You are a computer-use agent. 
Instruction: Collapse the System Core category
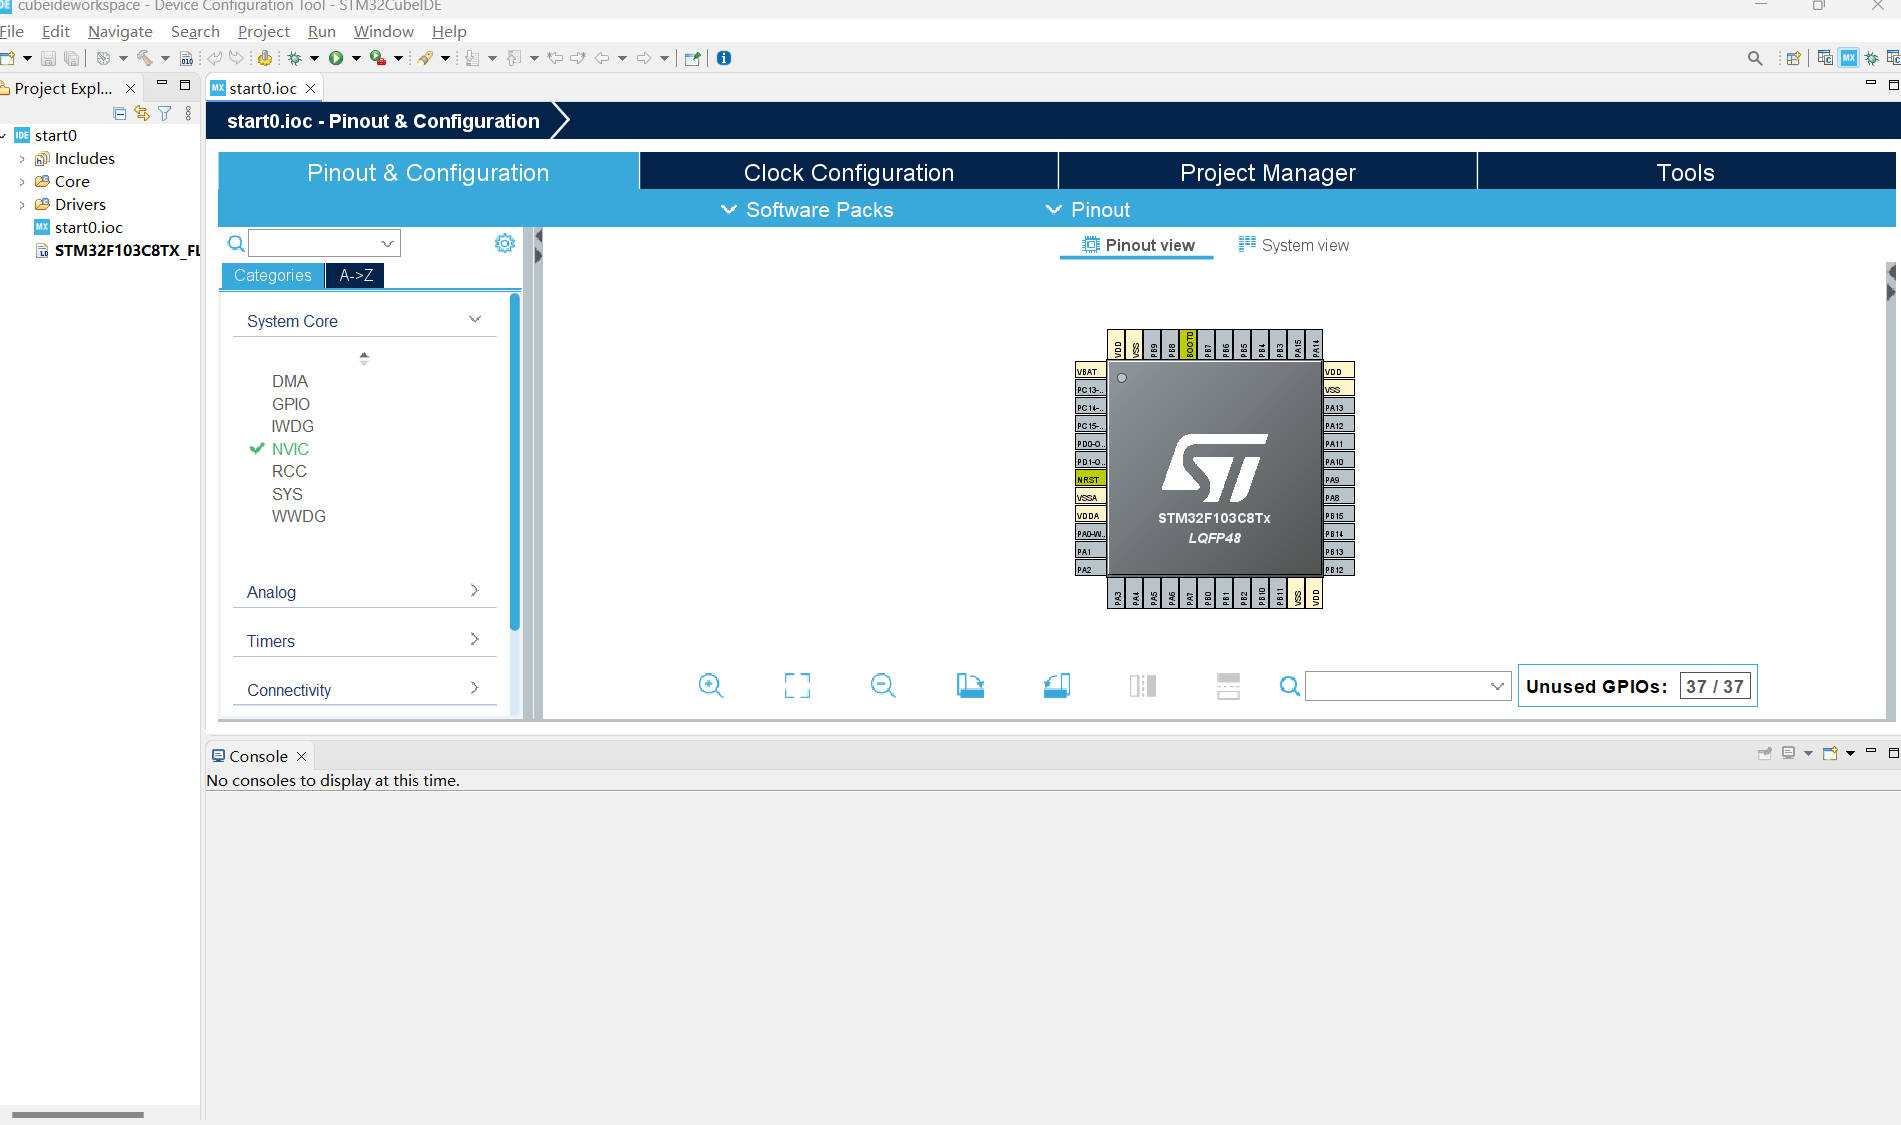[475, 320]
